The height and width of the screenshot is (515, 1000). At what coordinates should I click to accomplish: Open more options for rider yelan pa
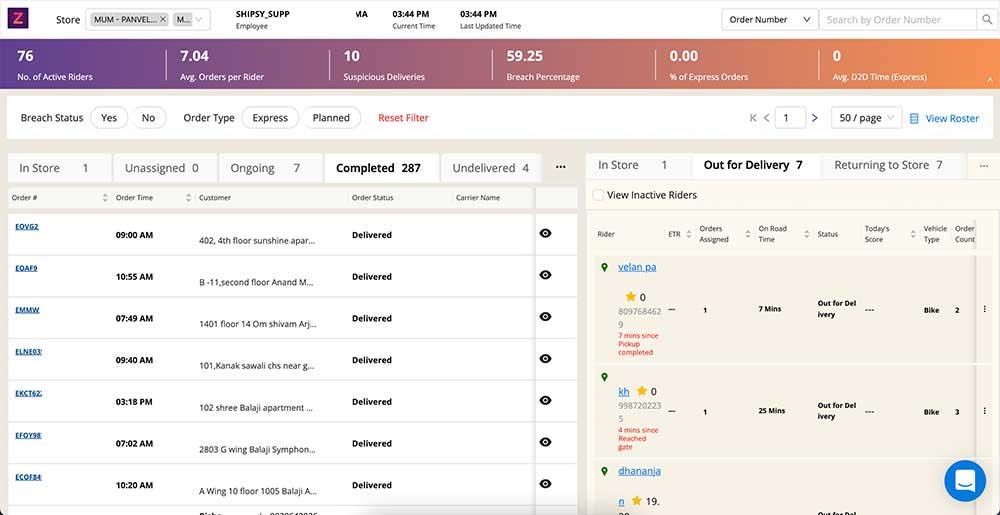[x=985, y=309]
